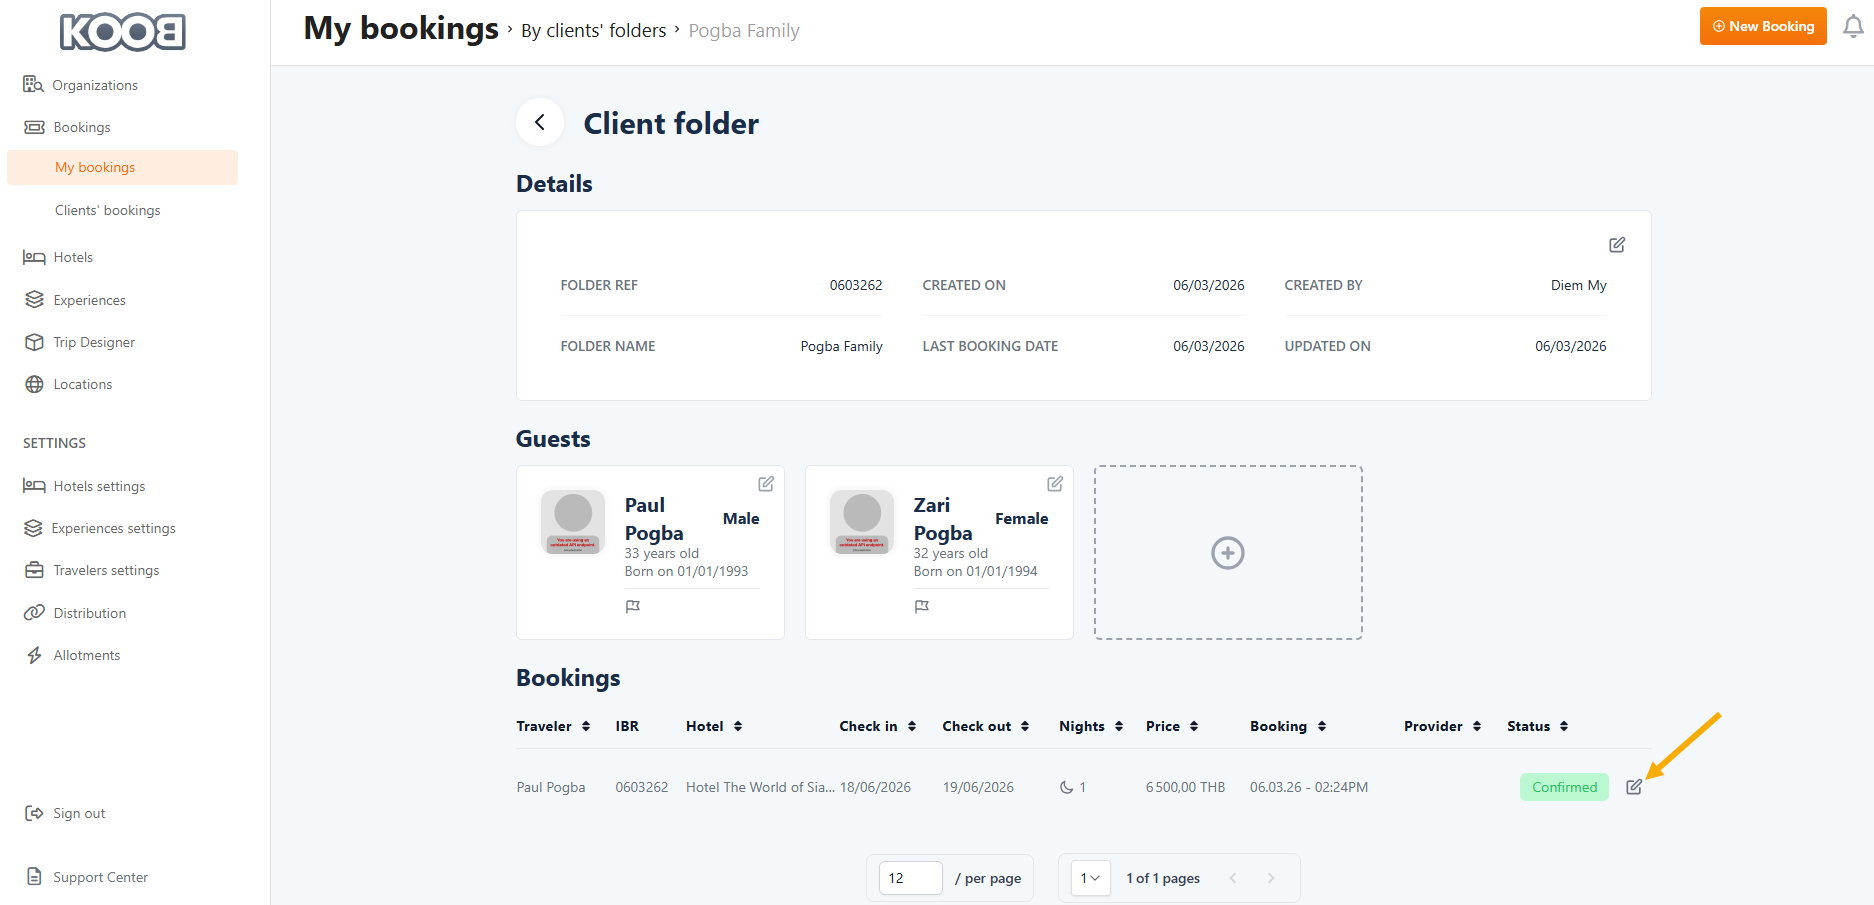
Task: Edit the confirmed Paul Pogba booking
Action: 1633,787
